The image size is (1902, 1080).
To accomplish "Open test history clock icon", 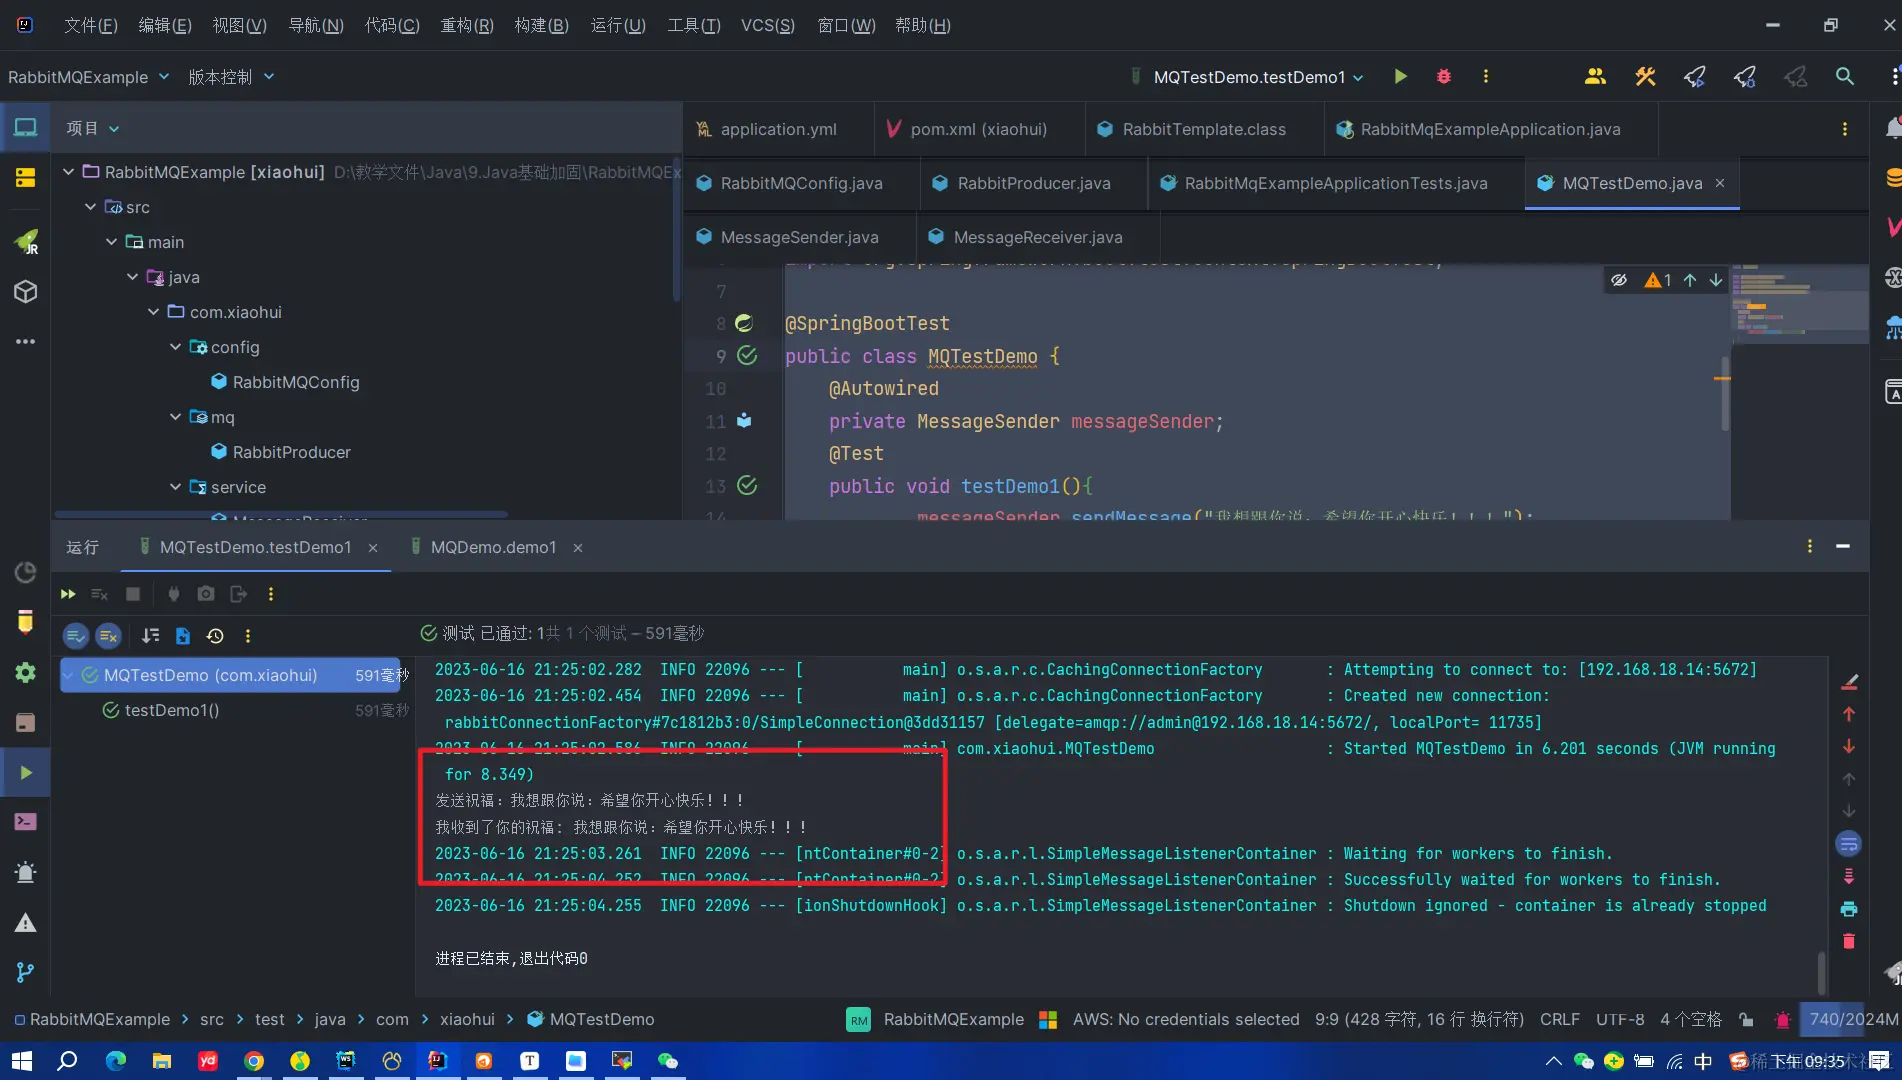I will (215, 636).
